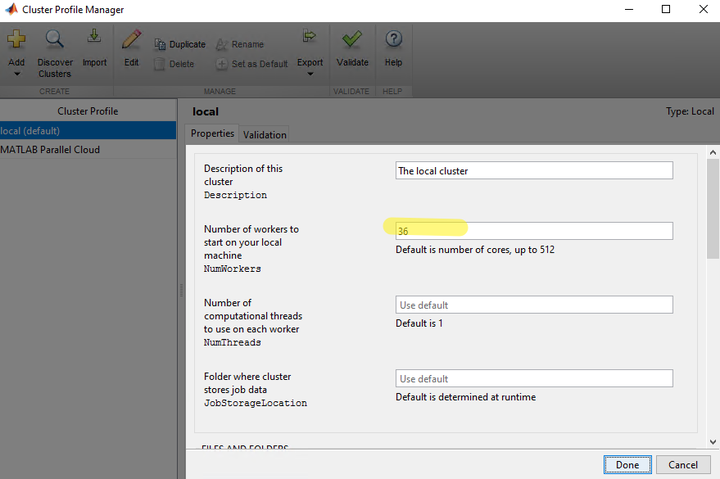Click the Export profile icon

click(309, 36)
